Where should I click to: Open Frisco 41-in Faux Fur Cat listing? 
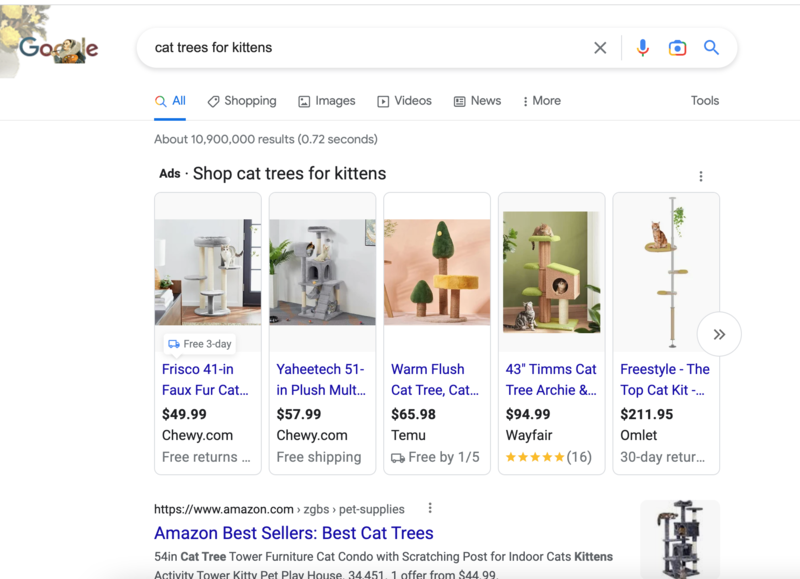coord(206,379)
